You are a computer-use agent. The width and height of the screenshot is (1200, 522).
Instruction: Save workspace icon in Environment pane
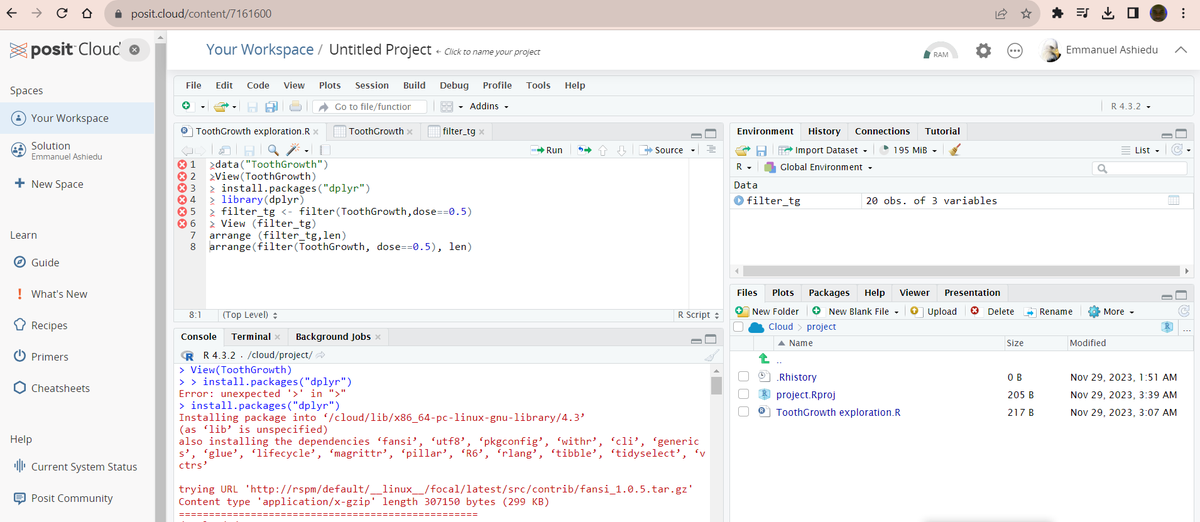pos(761,150)
